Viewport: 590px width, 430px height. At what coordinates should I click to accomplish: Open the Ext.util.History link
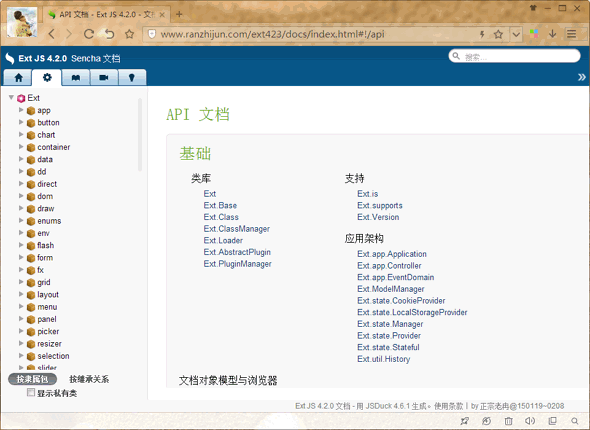click(383, 359)
